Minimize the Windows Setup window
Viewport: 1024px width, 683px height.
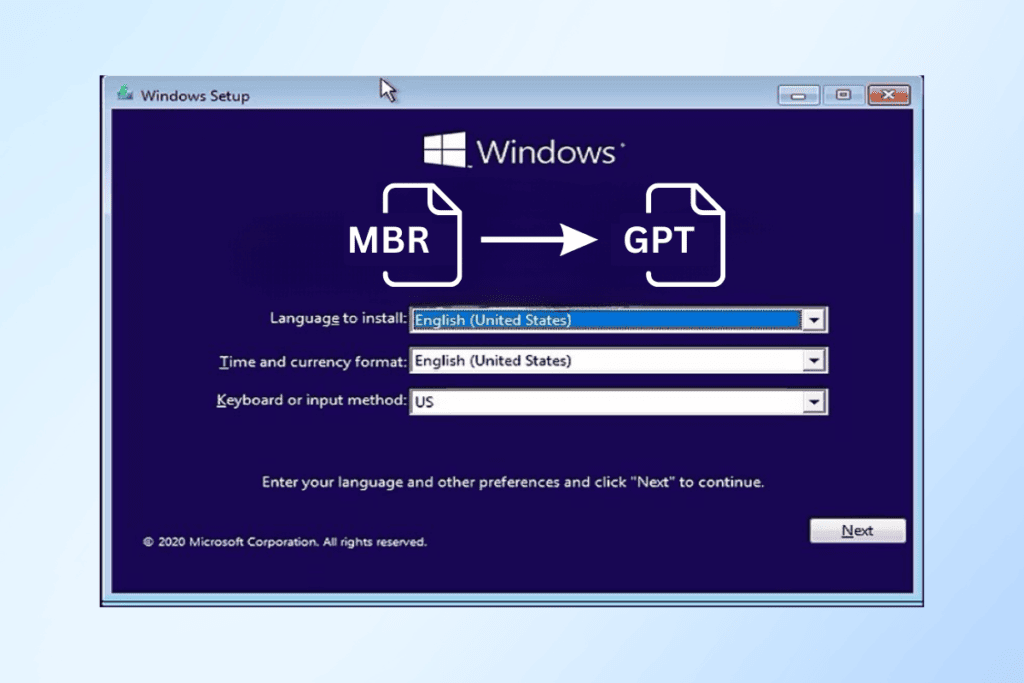798,95
